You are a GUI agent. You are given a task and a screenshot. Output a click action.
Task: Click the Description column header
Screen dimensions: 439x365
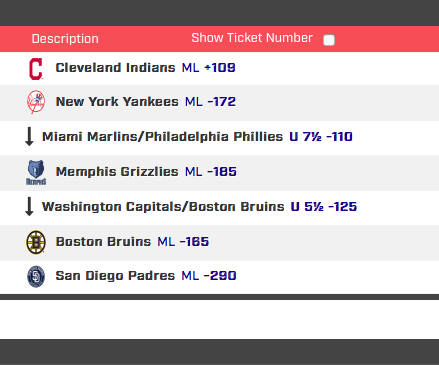coord(65,39)
